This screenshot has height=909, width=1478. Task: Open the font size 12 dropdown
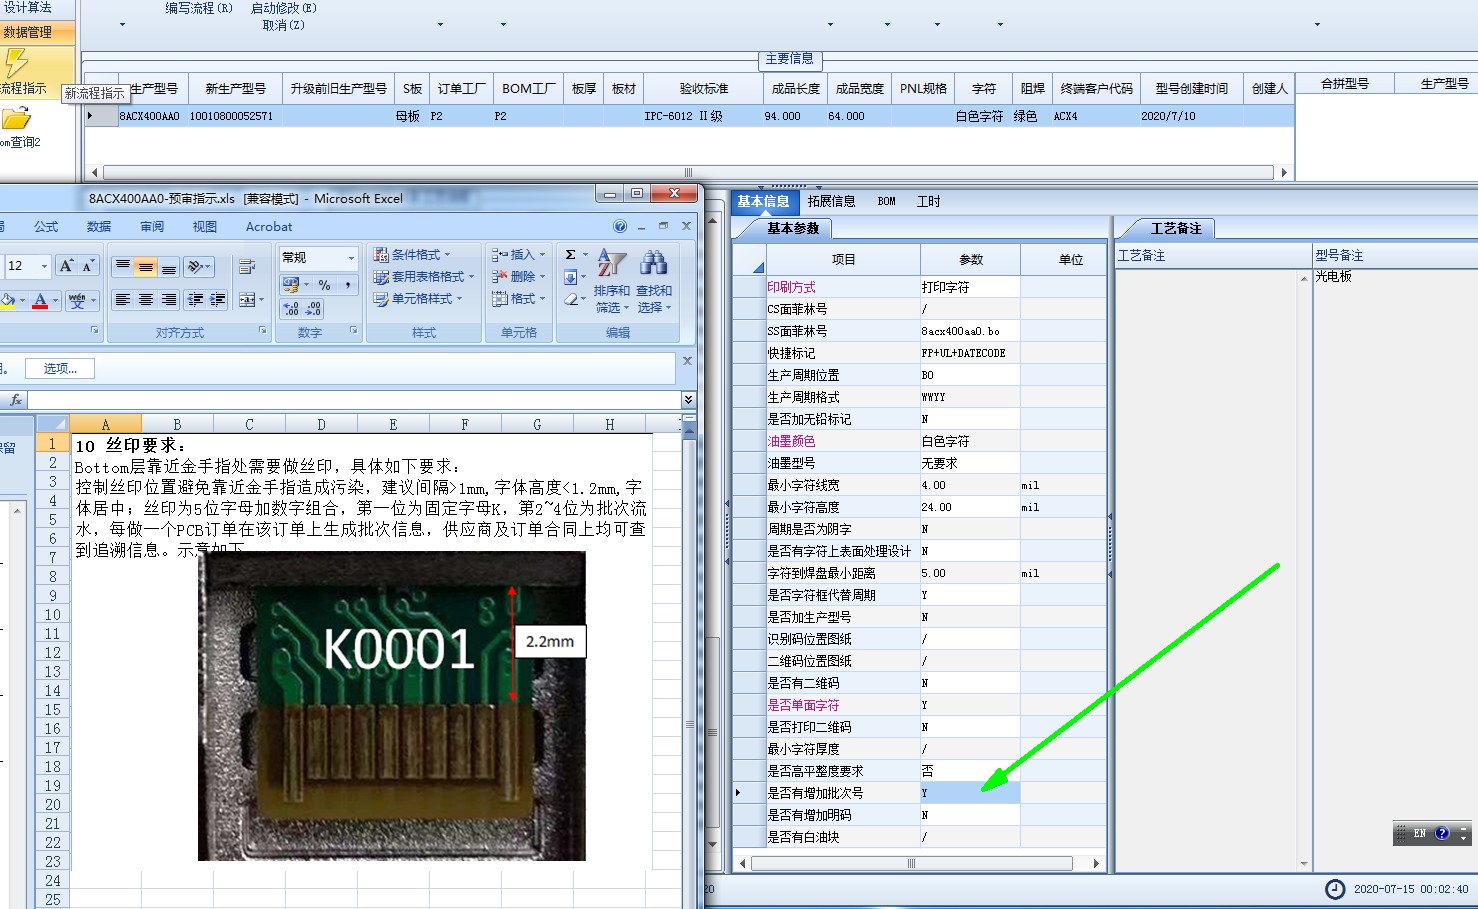pyautogui.click(x=44, y=266)
